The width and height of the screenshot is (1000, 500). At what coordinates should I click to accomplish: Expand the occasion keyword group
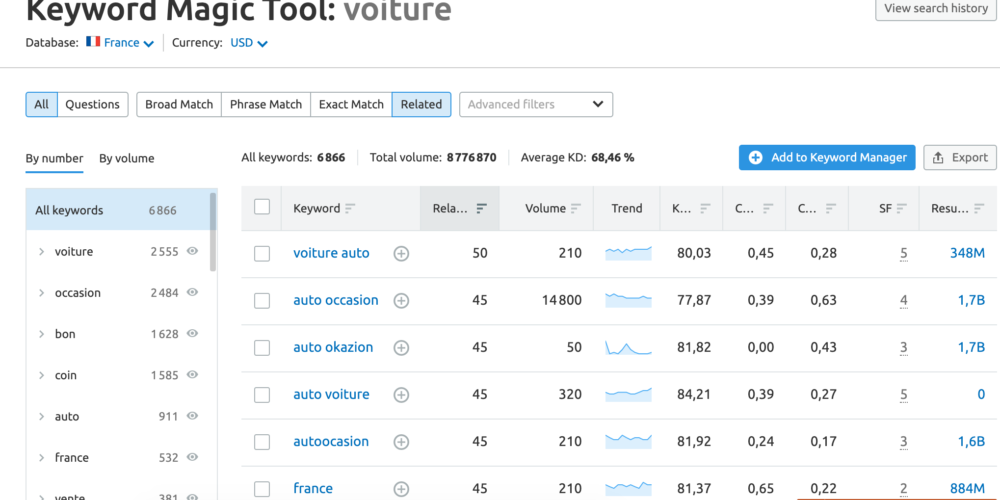tap(41, 293)
